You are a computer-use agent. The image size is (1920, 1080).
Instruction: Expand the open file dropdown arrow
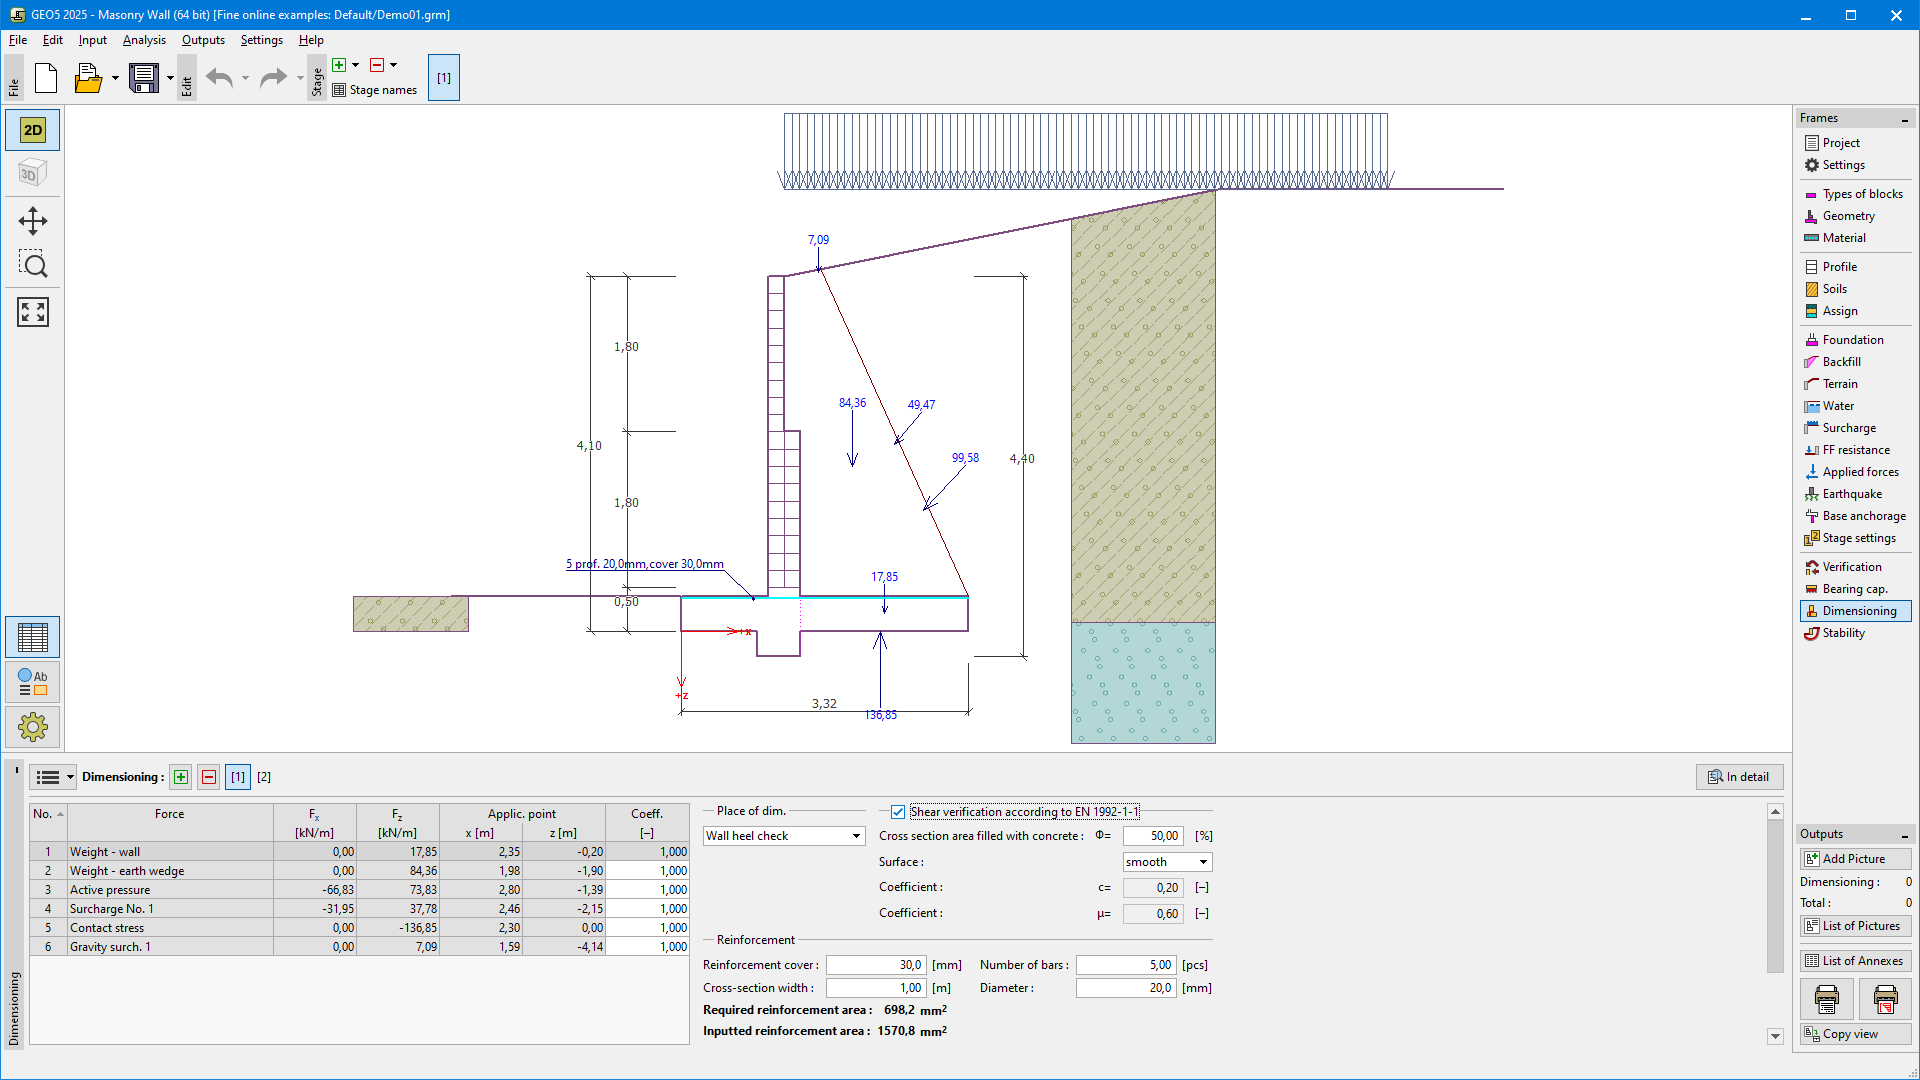pyautogui.click(x=115, y=78)
